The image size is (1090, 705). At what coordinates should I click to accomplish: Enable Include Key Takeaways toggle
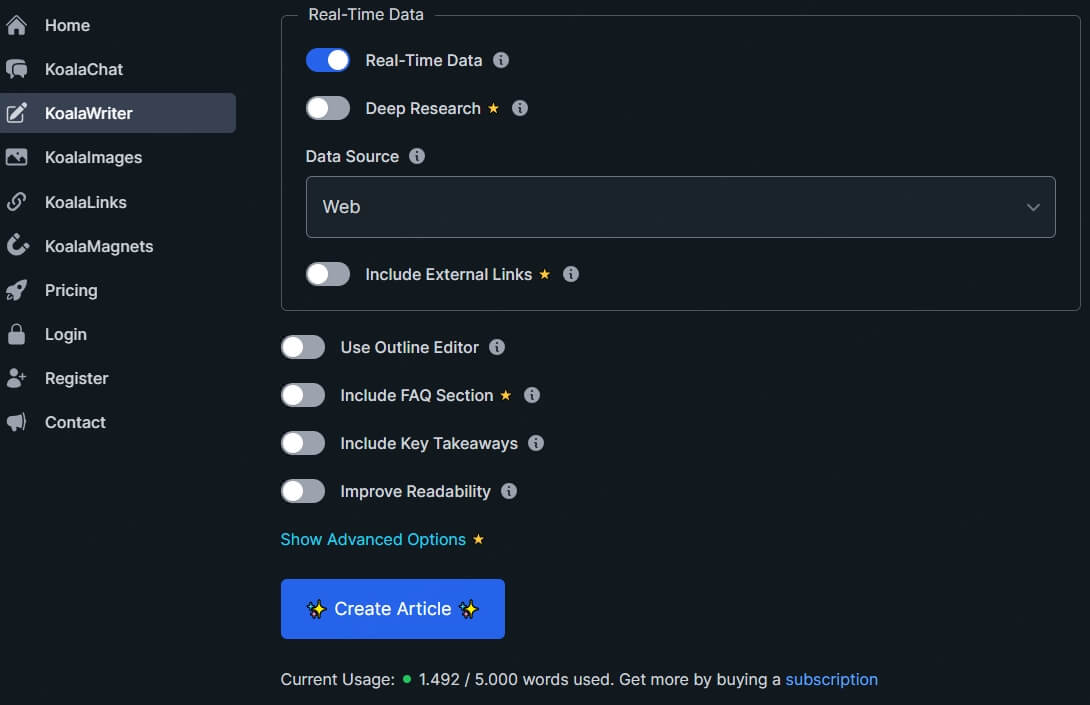[x=303, y=443]
